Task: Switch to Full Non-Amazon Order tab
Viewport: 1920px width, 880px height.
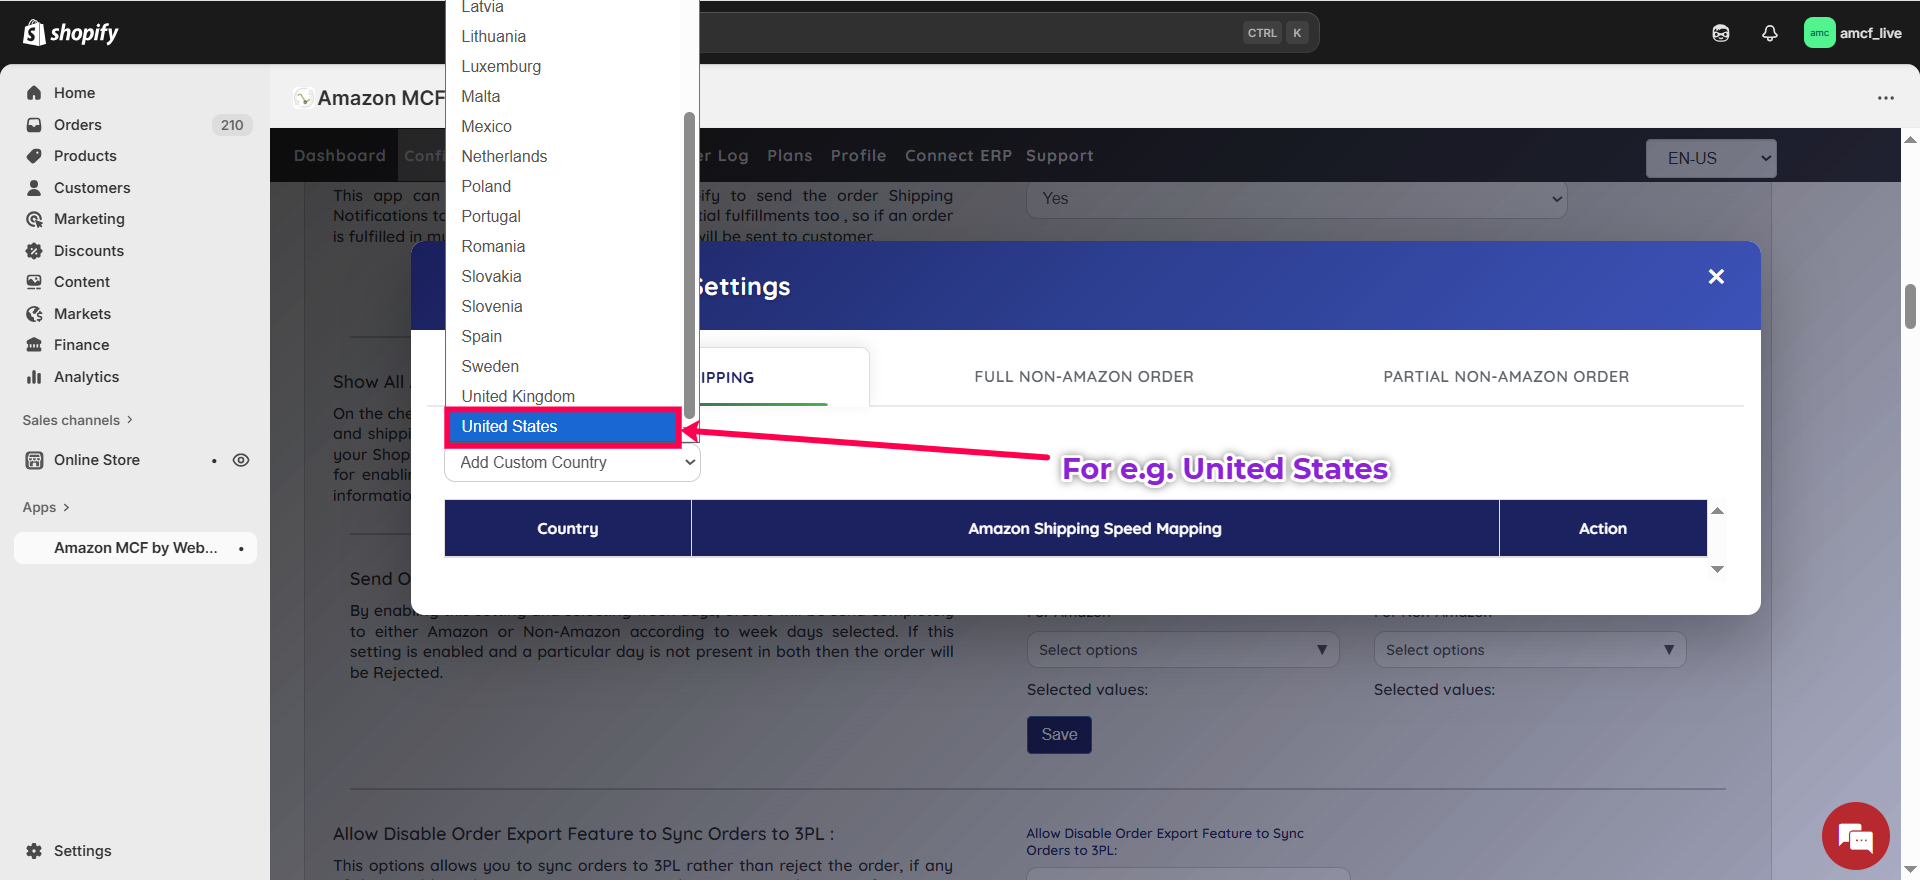Action: [1083, 377]
